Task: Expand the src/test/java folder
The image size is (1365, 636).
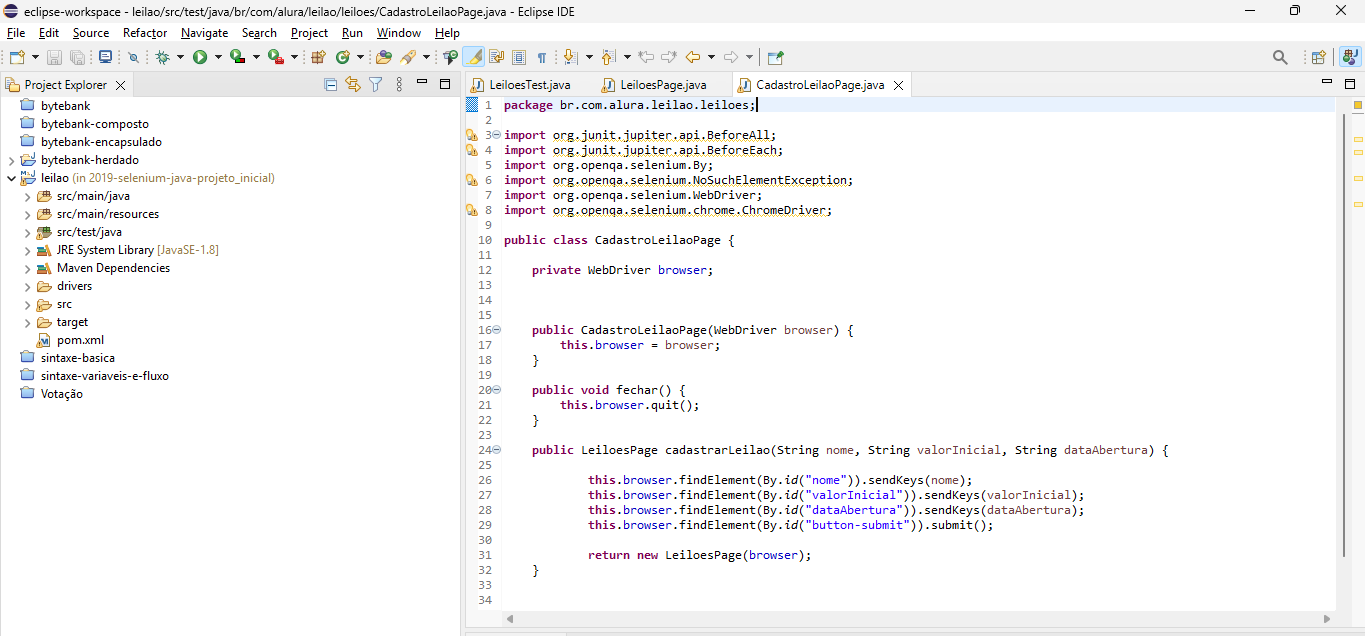Action: coord(27,232)
